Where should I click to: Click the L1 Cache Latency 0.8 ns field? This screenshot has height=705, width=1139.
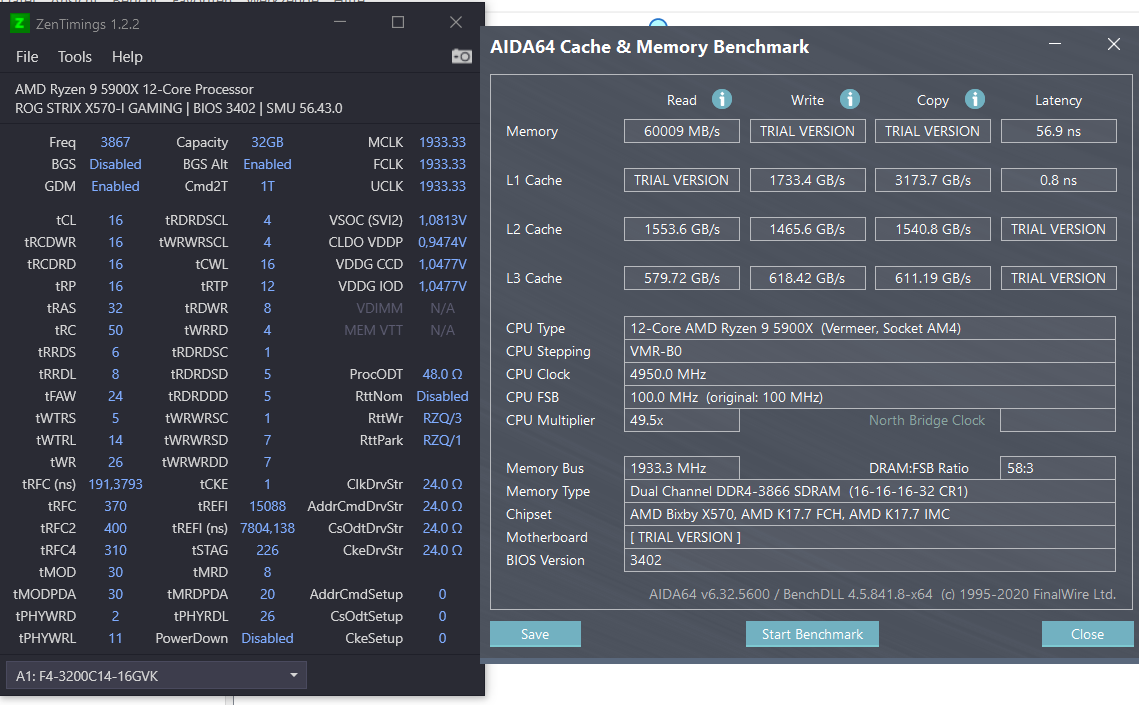pos(1058,180)
